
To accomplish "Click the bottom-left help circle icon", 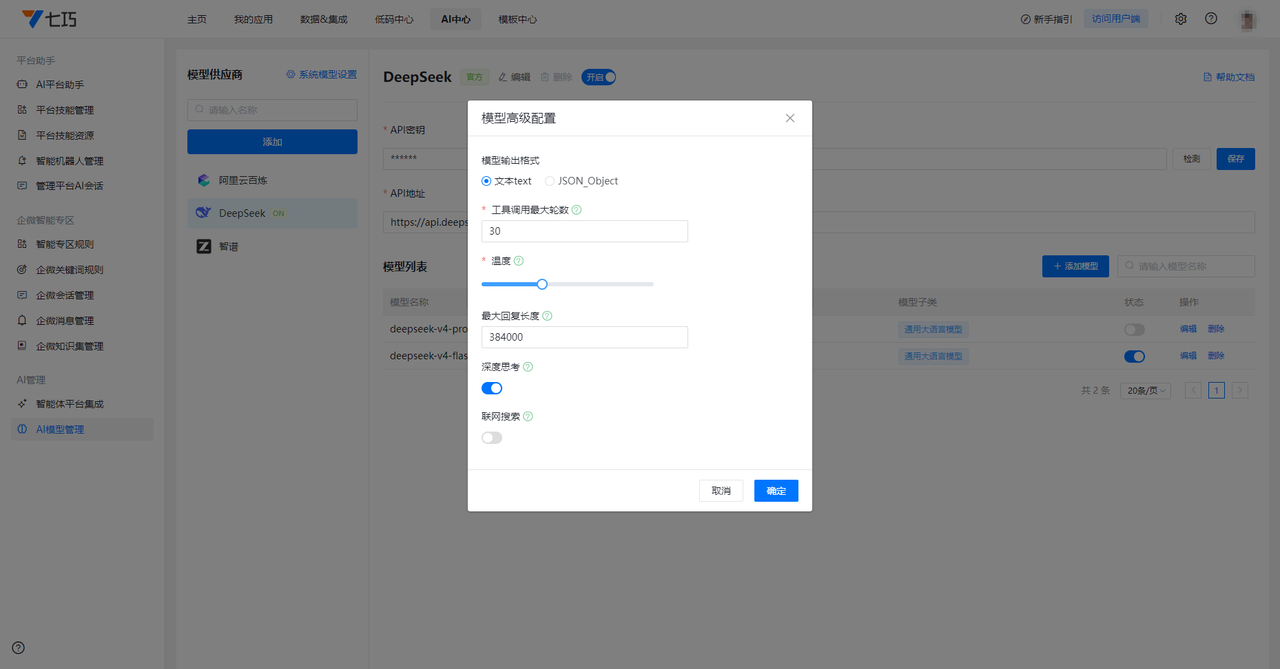I will 18,648.
